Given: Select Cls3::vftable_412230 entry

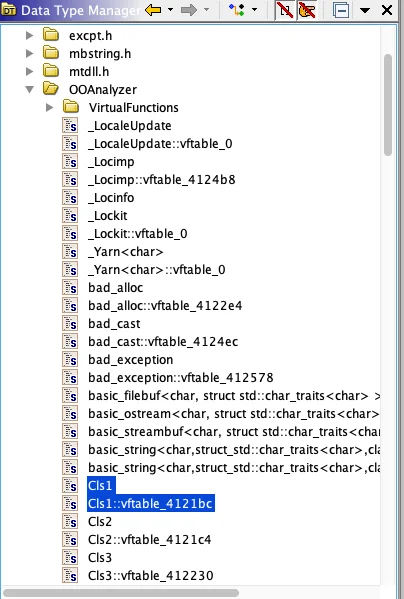Looking at the screenshot, I should (x=150, y=575).
